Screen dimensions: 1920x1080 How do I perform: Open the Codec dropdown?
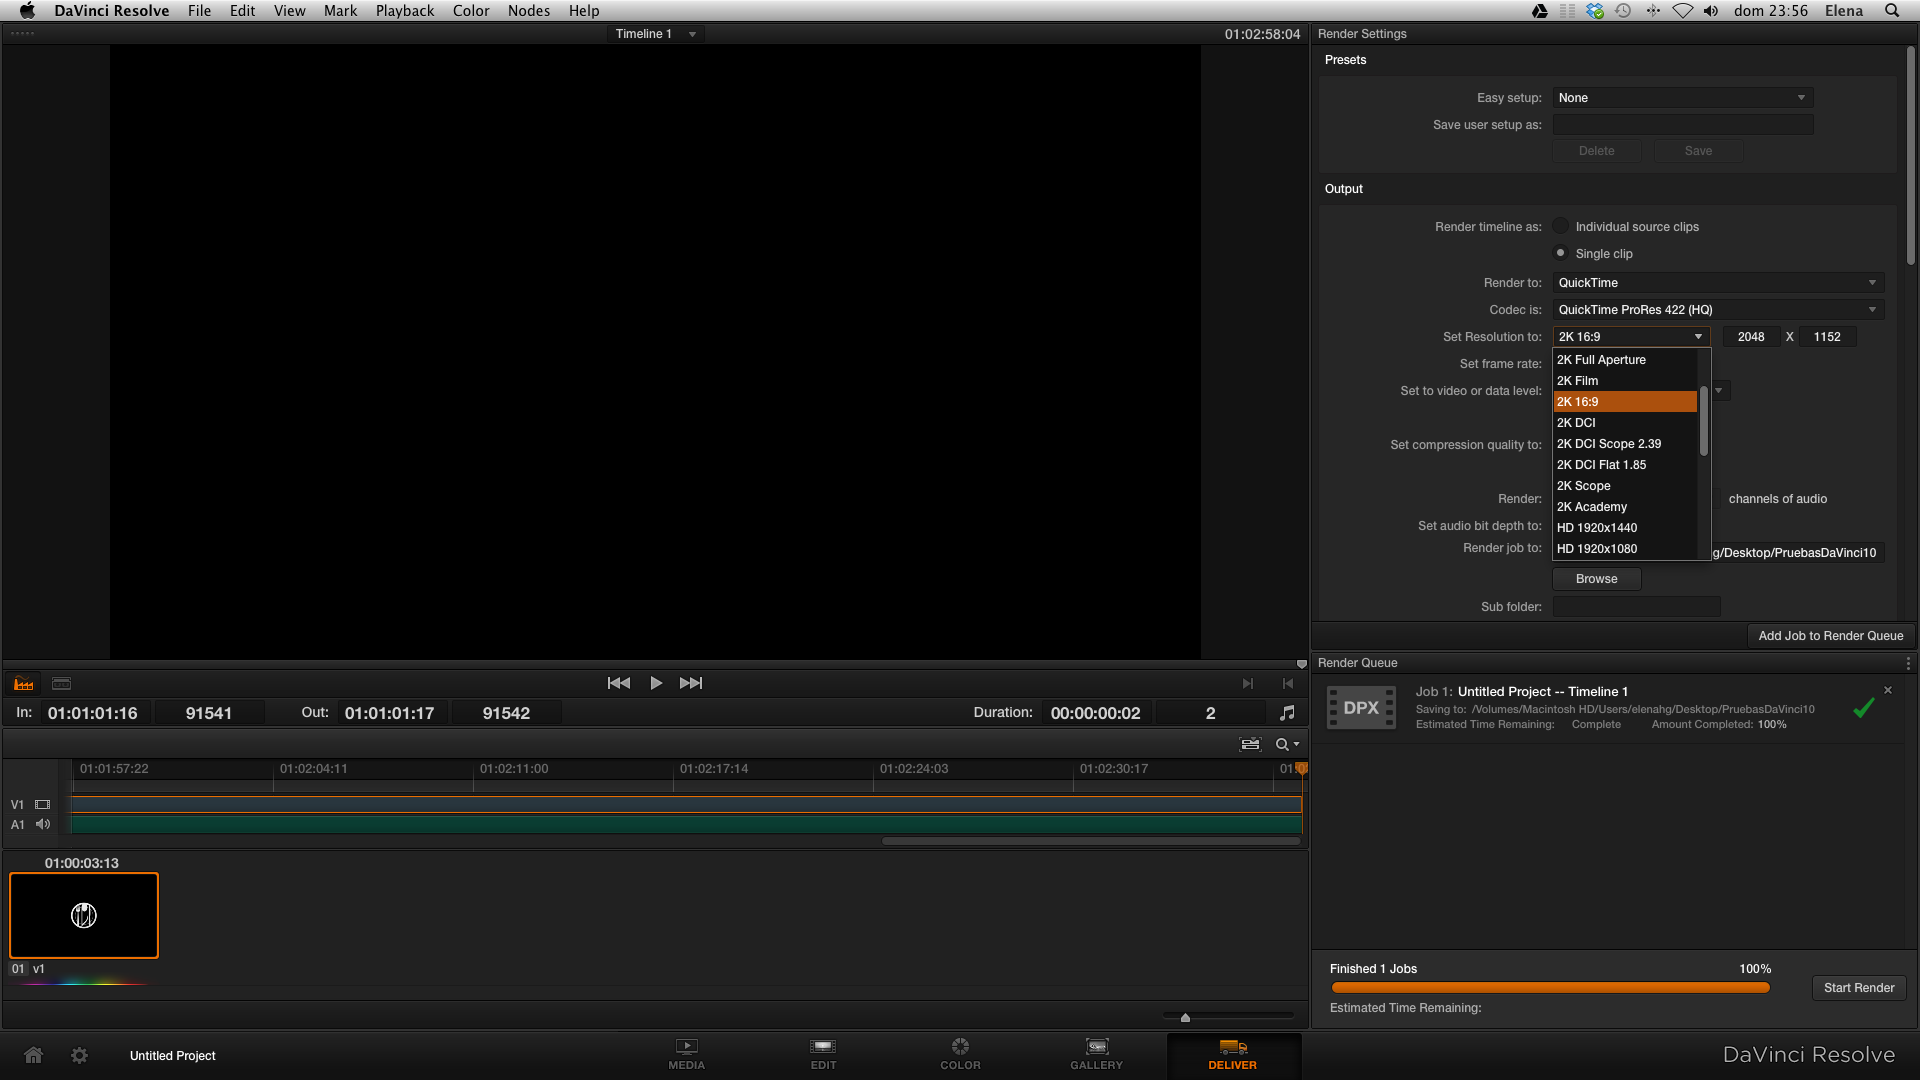point(1718,310)
